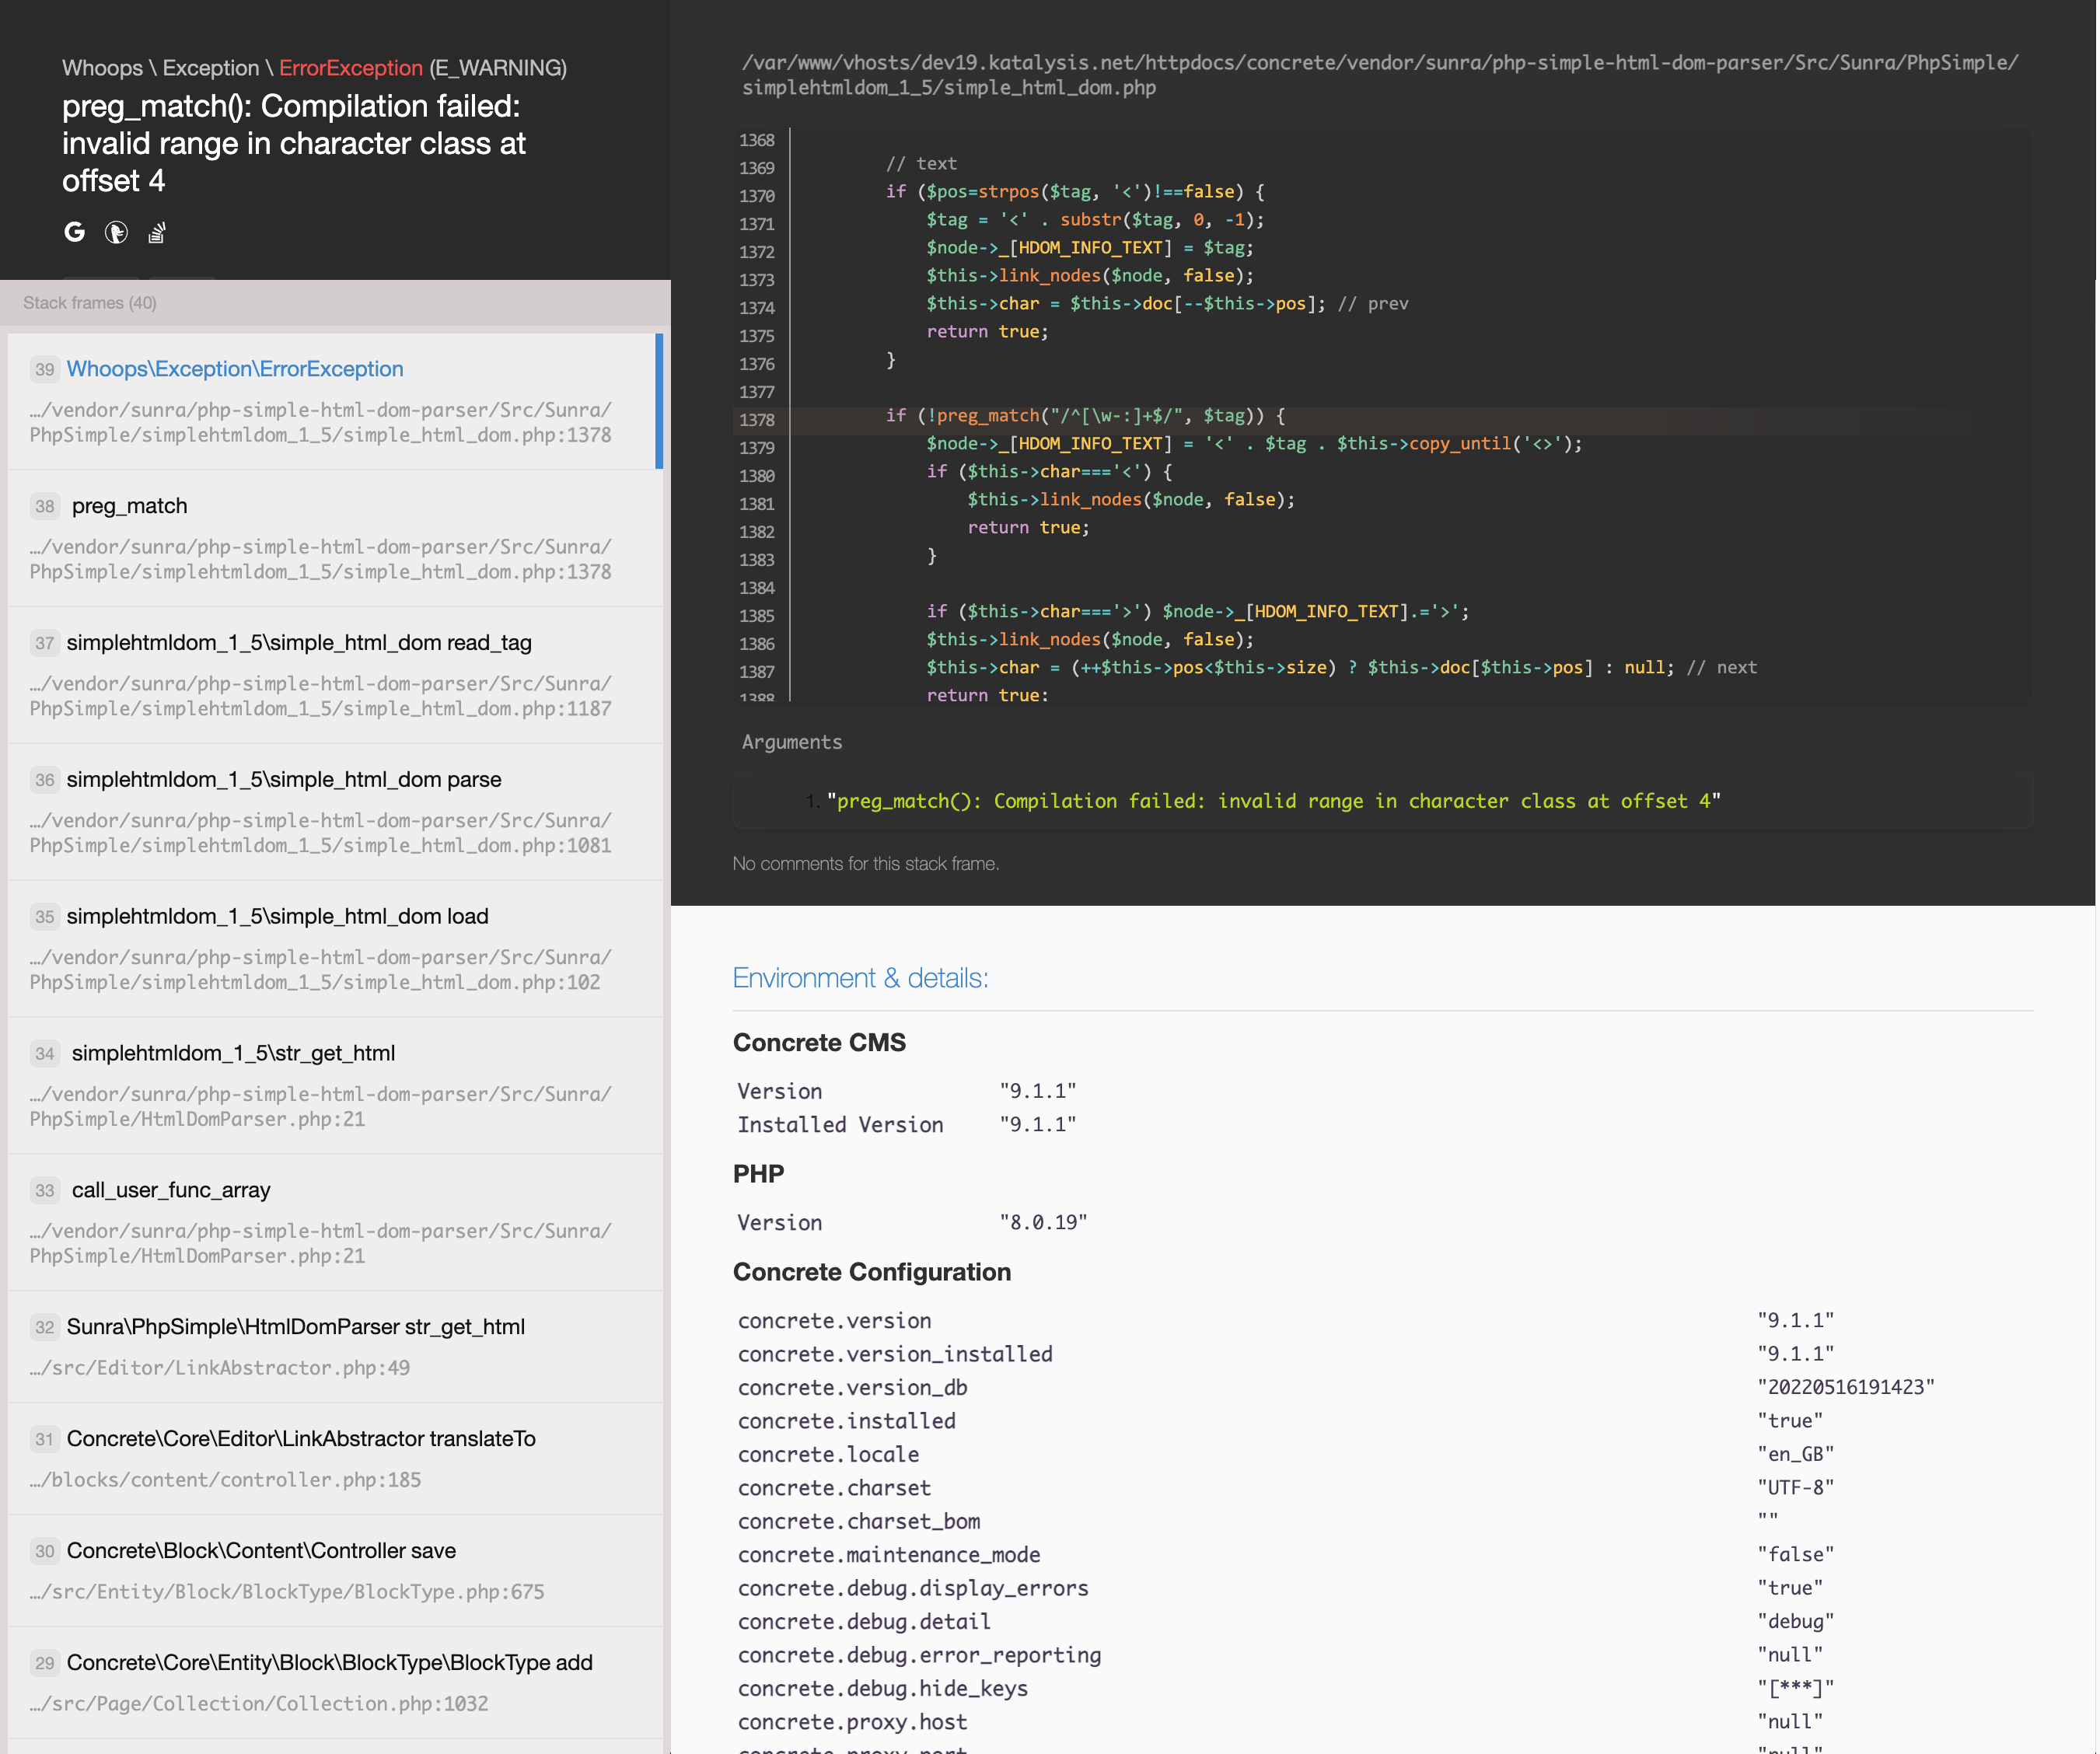Click the highlighted code line 1378
This screenshot has height=1754, width=2100.
[x=1100, y=416]
